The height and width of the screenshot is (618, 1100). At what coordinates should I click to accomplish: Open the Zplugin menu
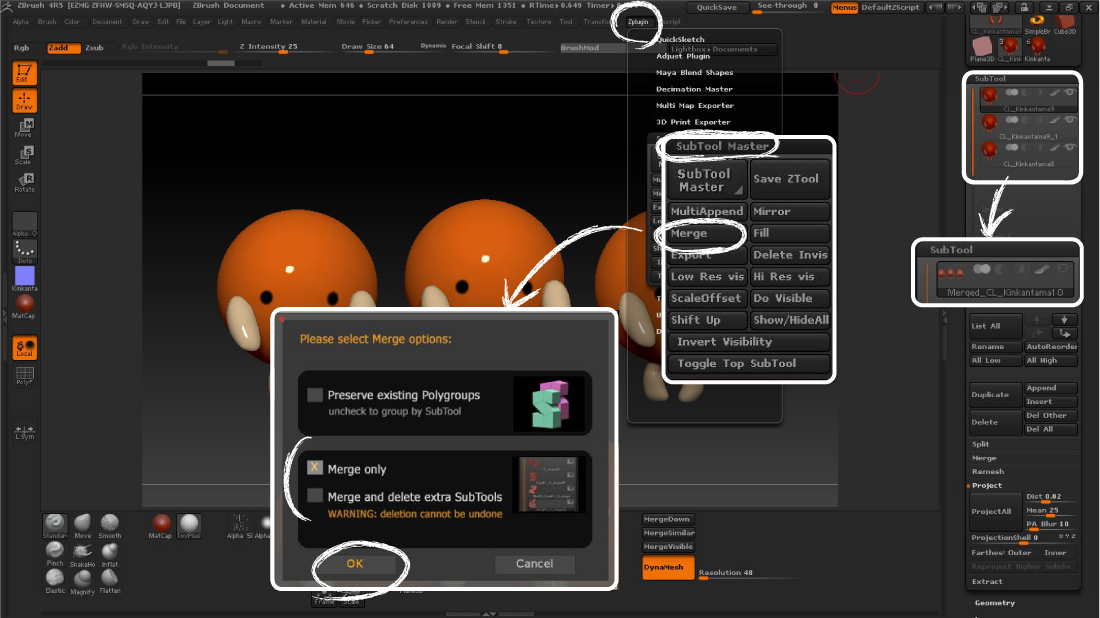pos(637,22)
